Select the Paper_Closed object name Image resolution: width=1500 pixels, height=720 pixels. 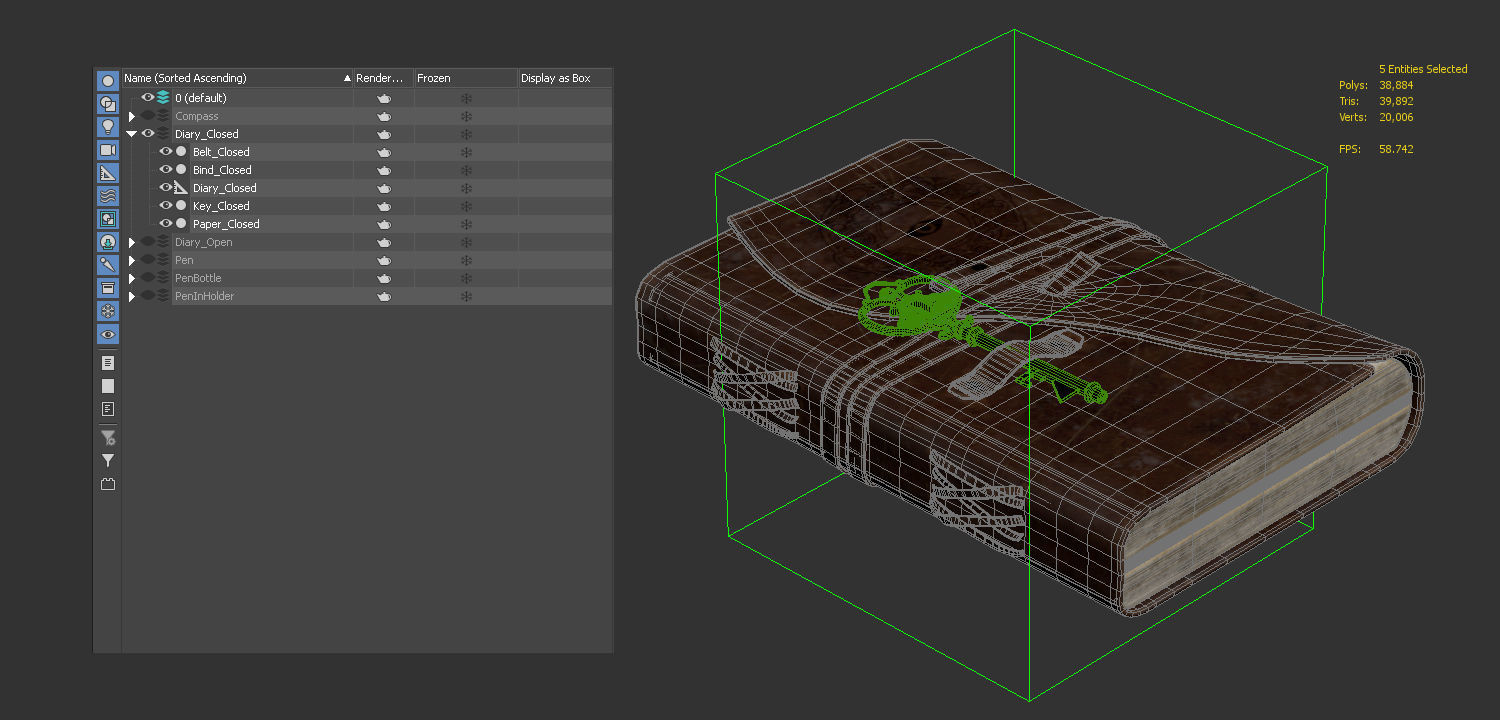(226, 224)
